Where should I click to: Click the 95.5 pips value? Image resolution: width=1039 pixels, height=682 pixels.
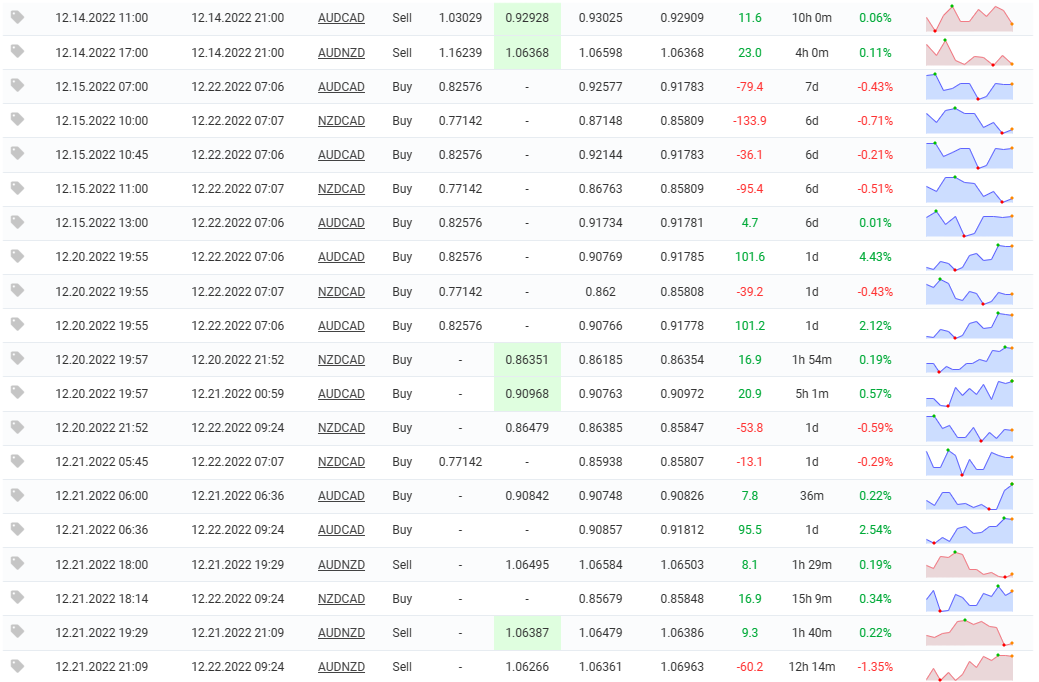pyautogui.click(x=749, y=530)
